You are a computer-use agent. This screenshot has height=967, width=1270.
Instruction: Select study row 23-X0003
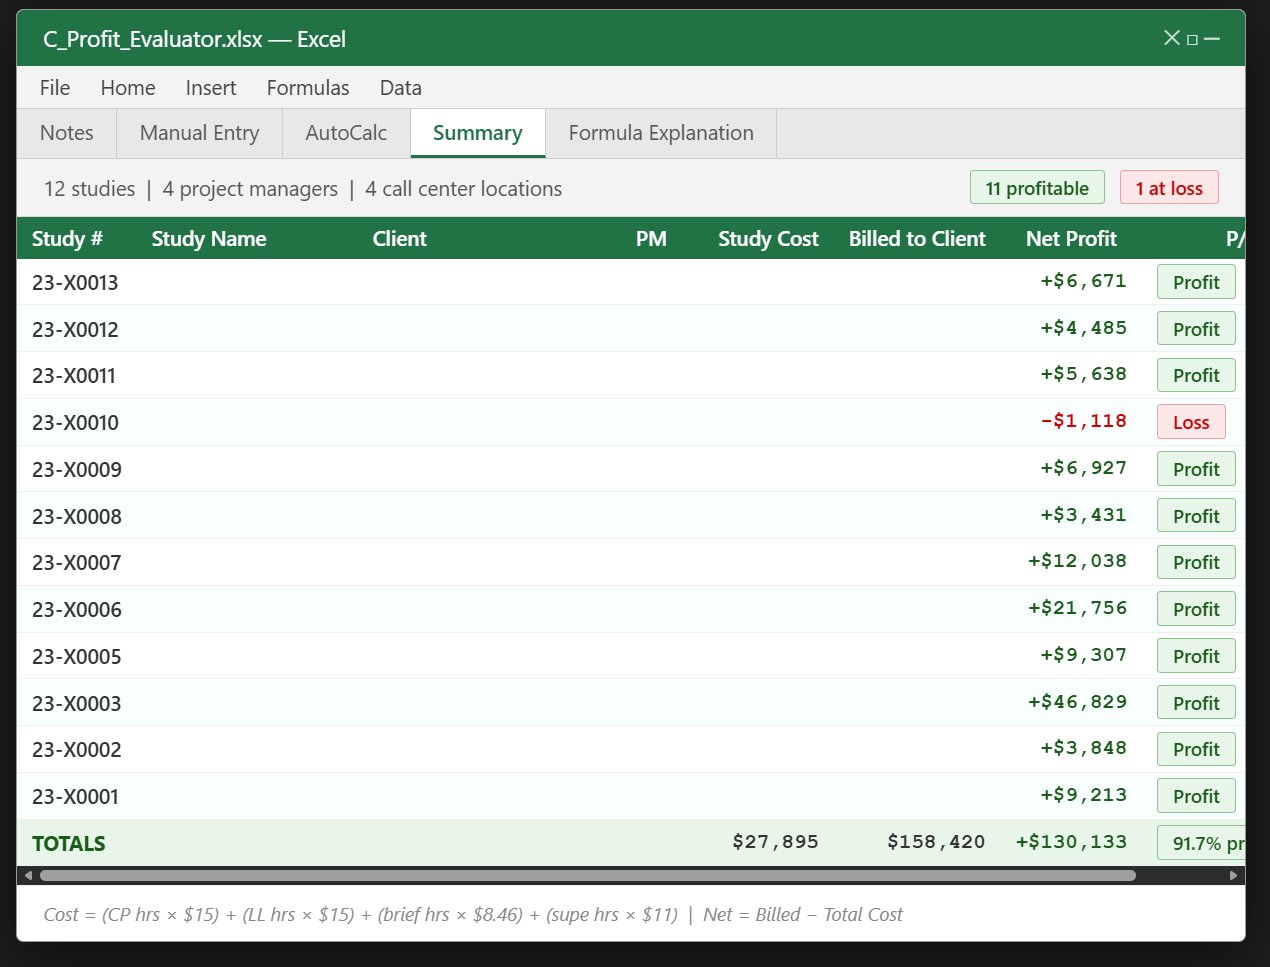[x=631, y=703]
